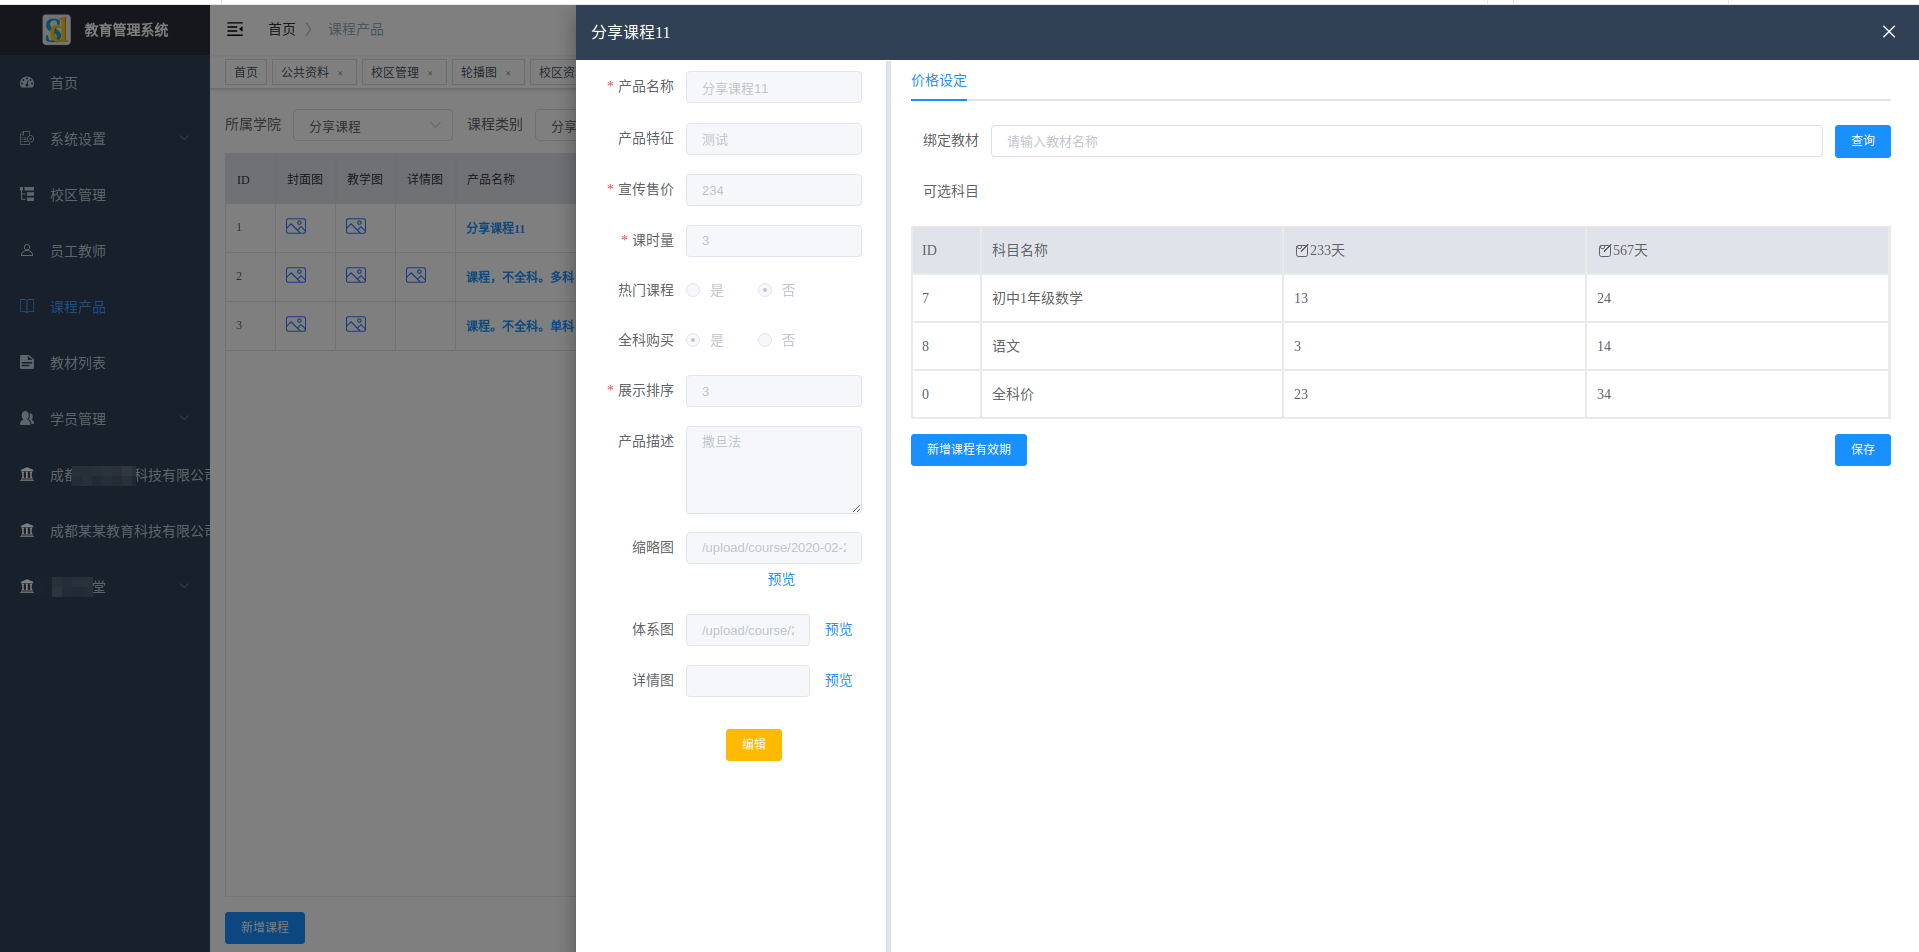Click the 宣传售价 input field

[x=774, y=190]
